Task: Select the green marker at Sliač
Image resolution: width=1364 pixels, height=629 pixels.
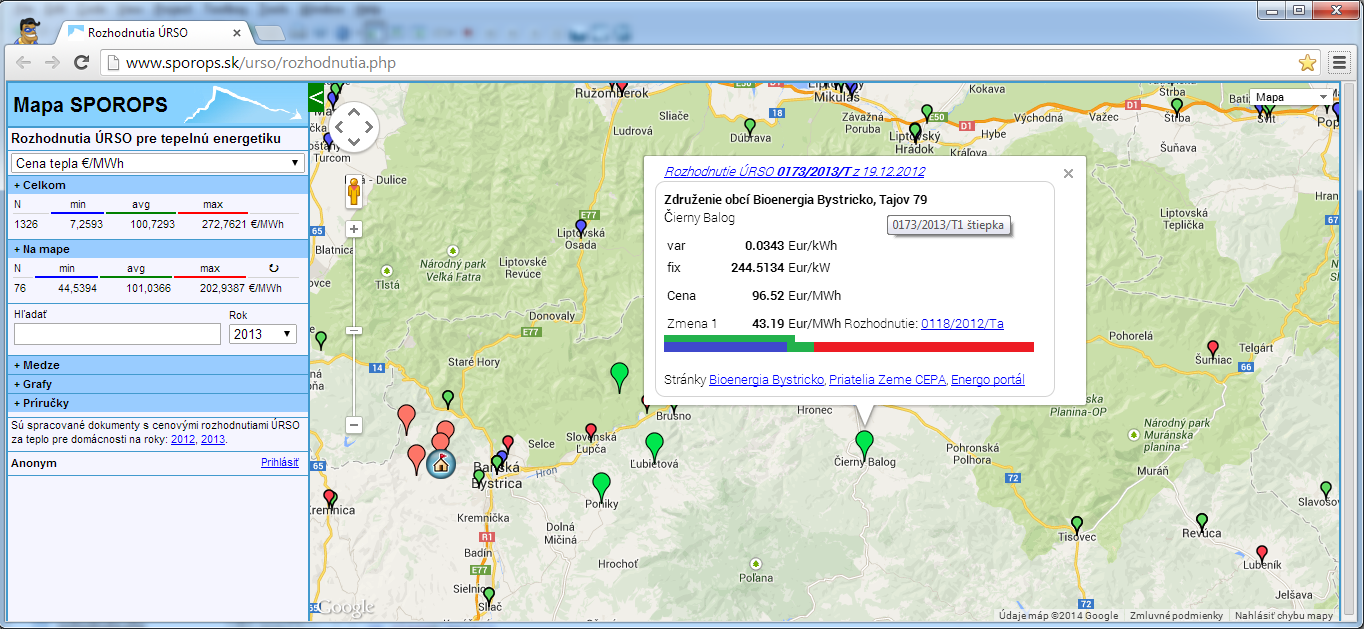Action: click(489, 595)
